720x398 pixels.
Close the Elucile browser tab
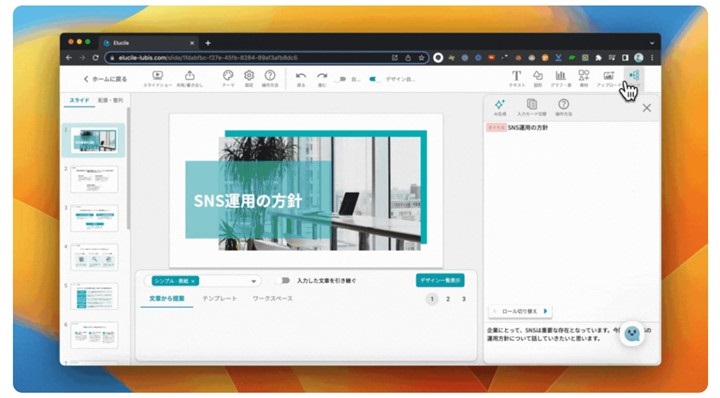[x=192, y=43]
